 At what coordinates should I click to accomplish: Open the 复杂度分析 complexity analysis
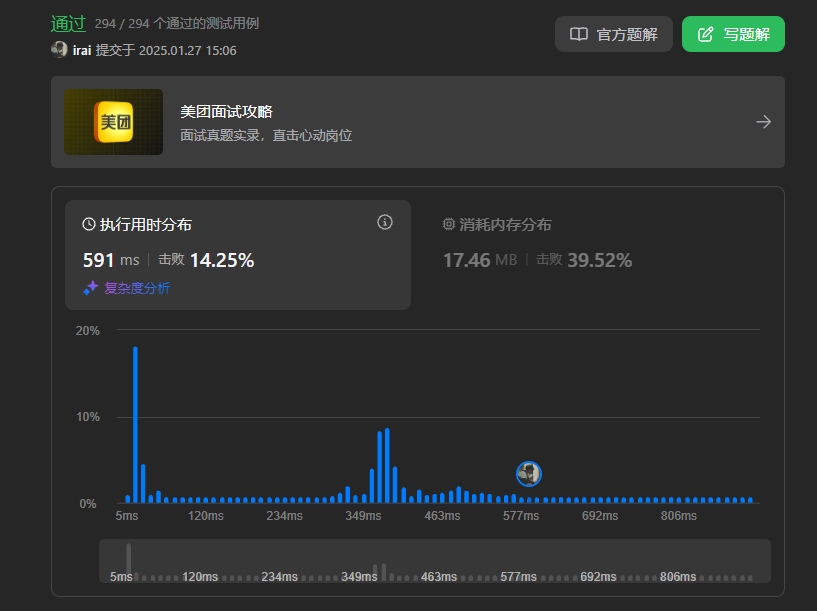137,288
